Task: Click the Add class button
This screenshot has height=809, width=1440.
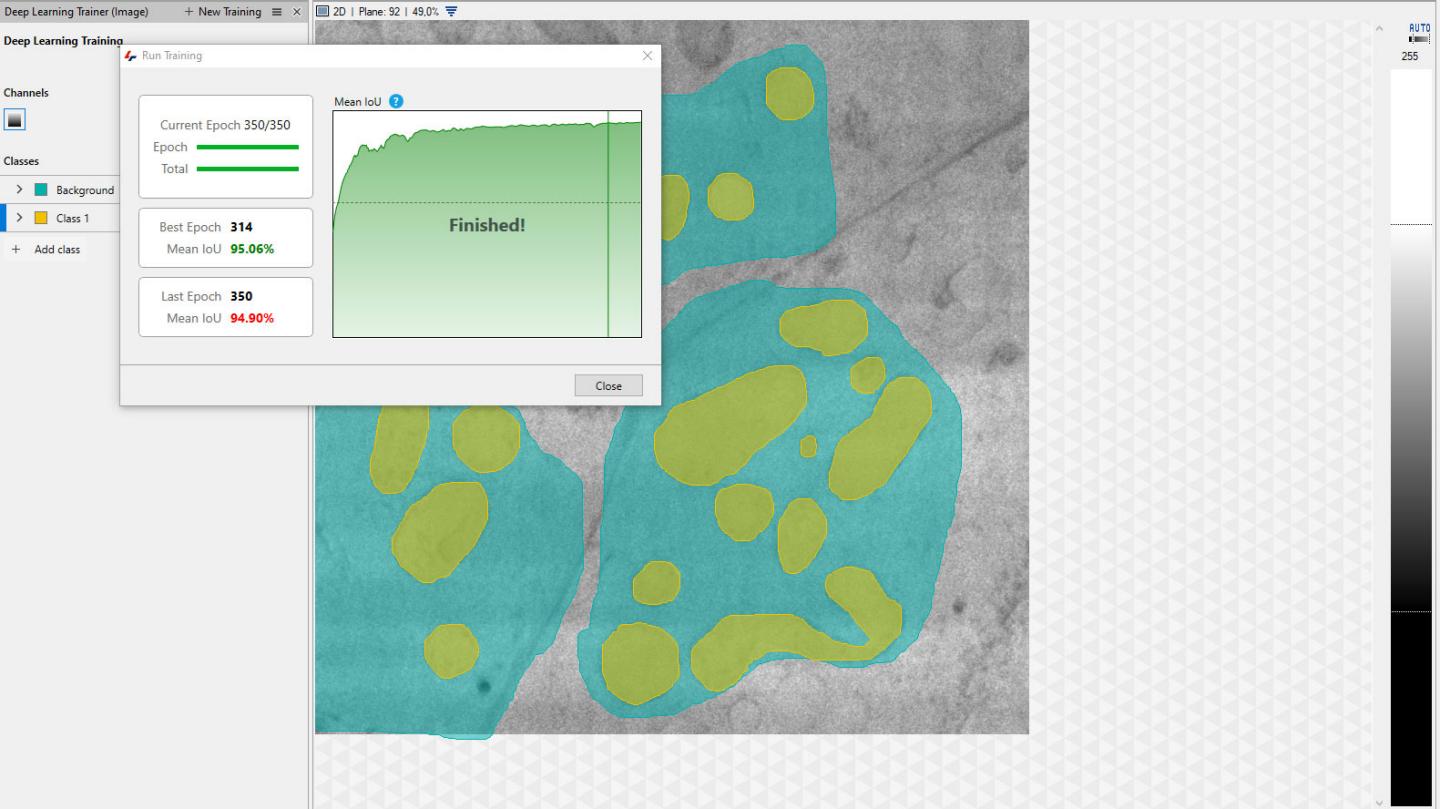Action: [57, 249]
